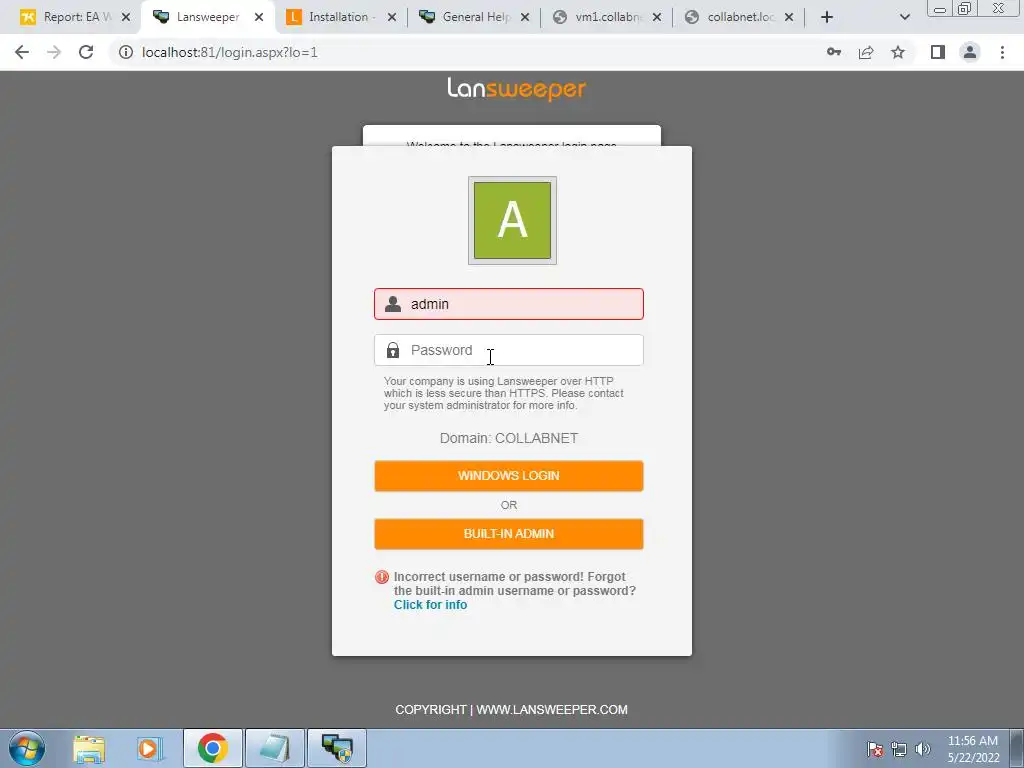Click the site information icon in address bar
Screen dimensions: 1024x768
pos(125,52)
